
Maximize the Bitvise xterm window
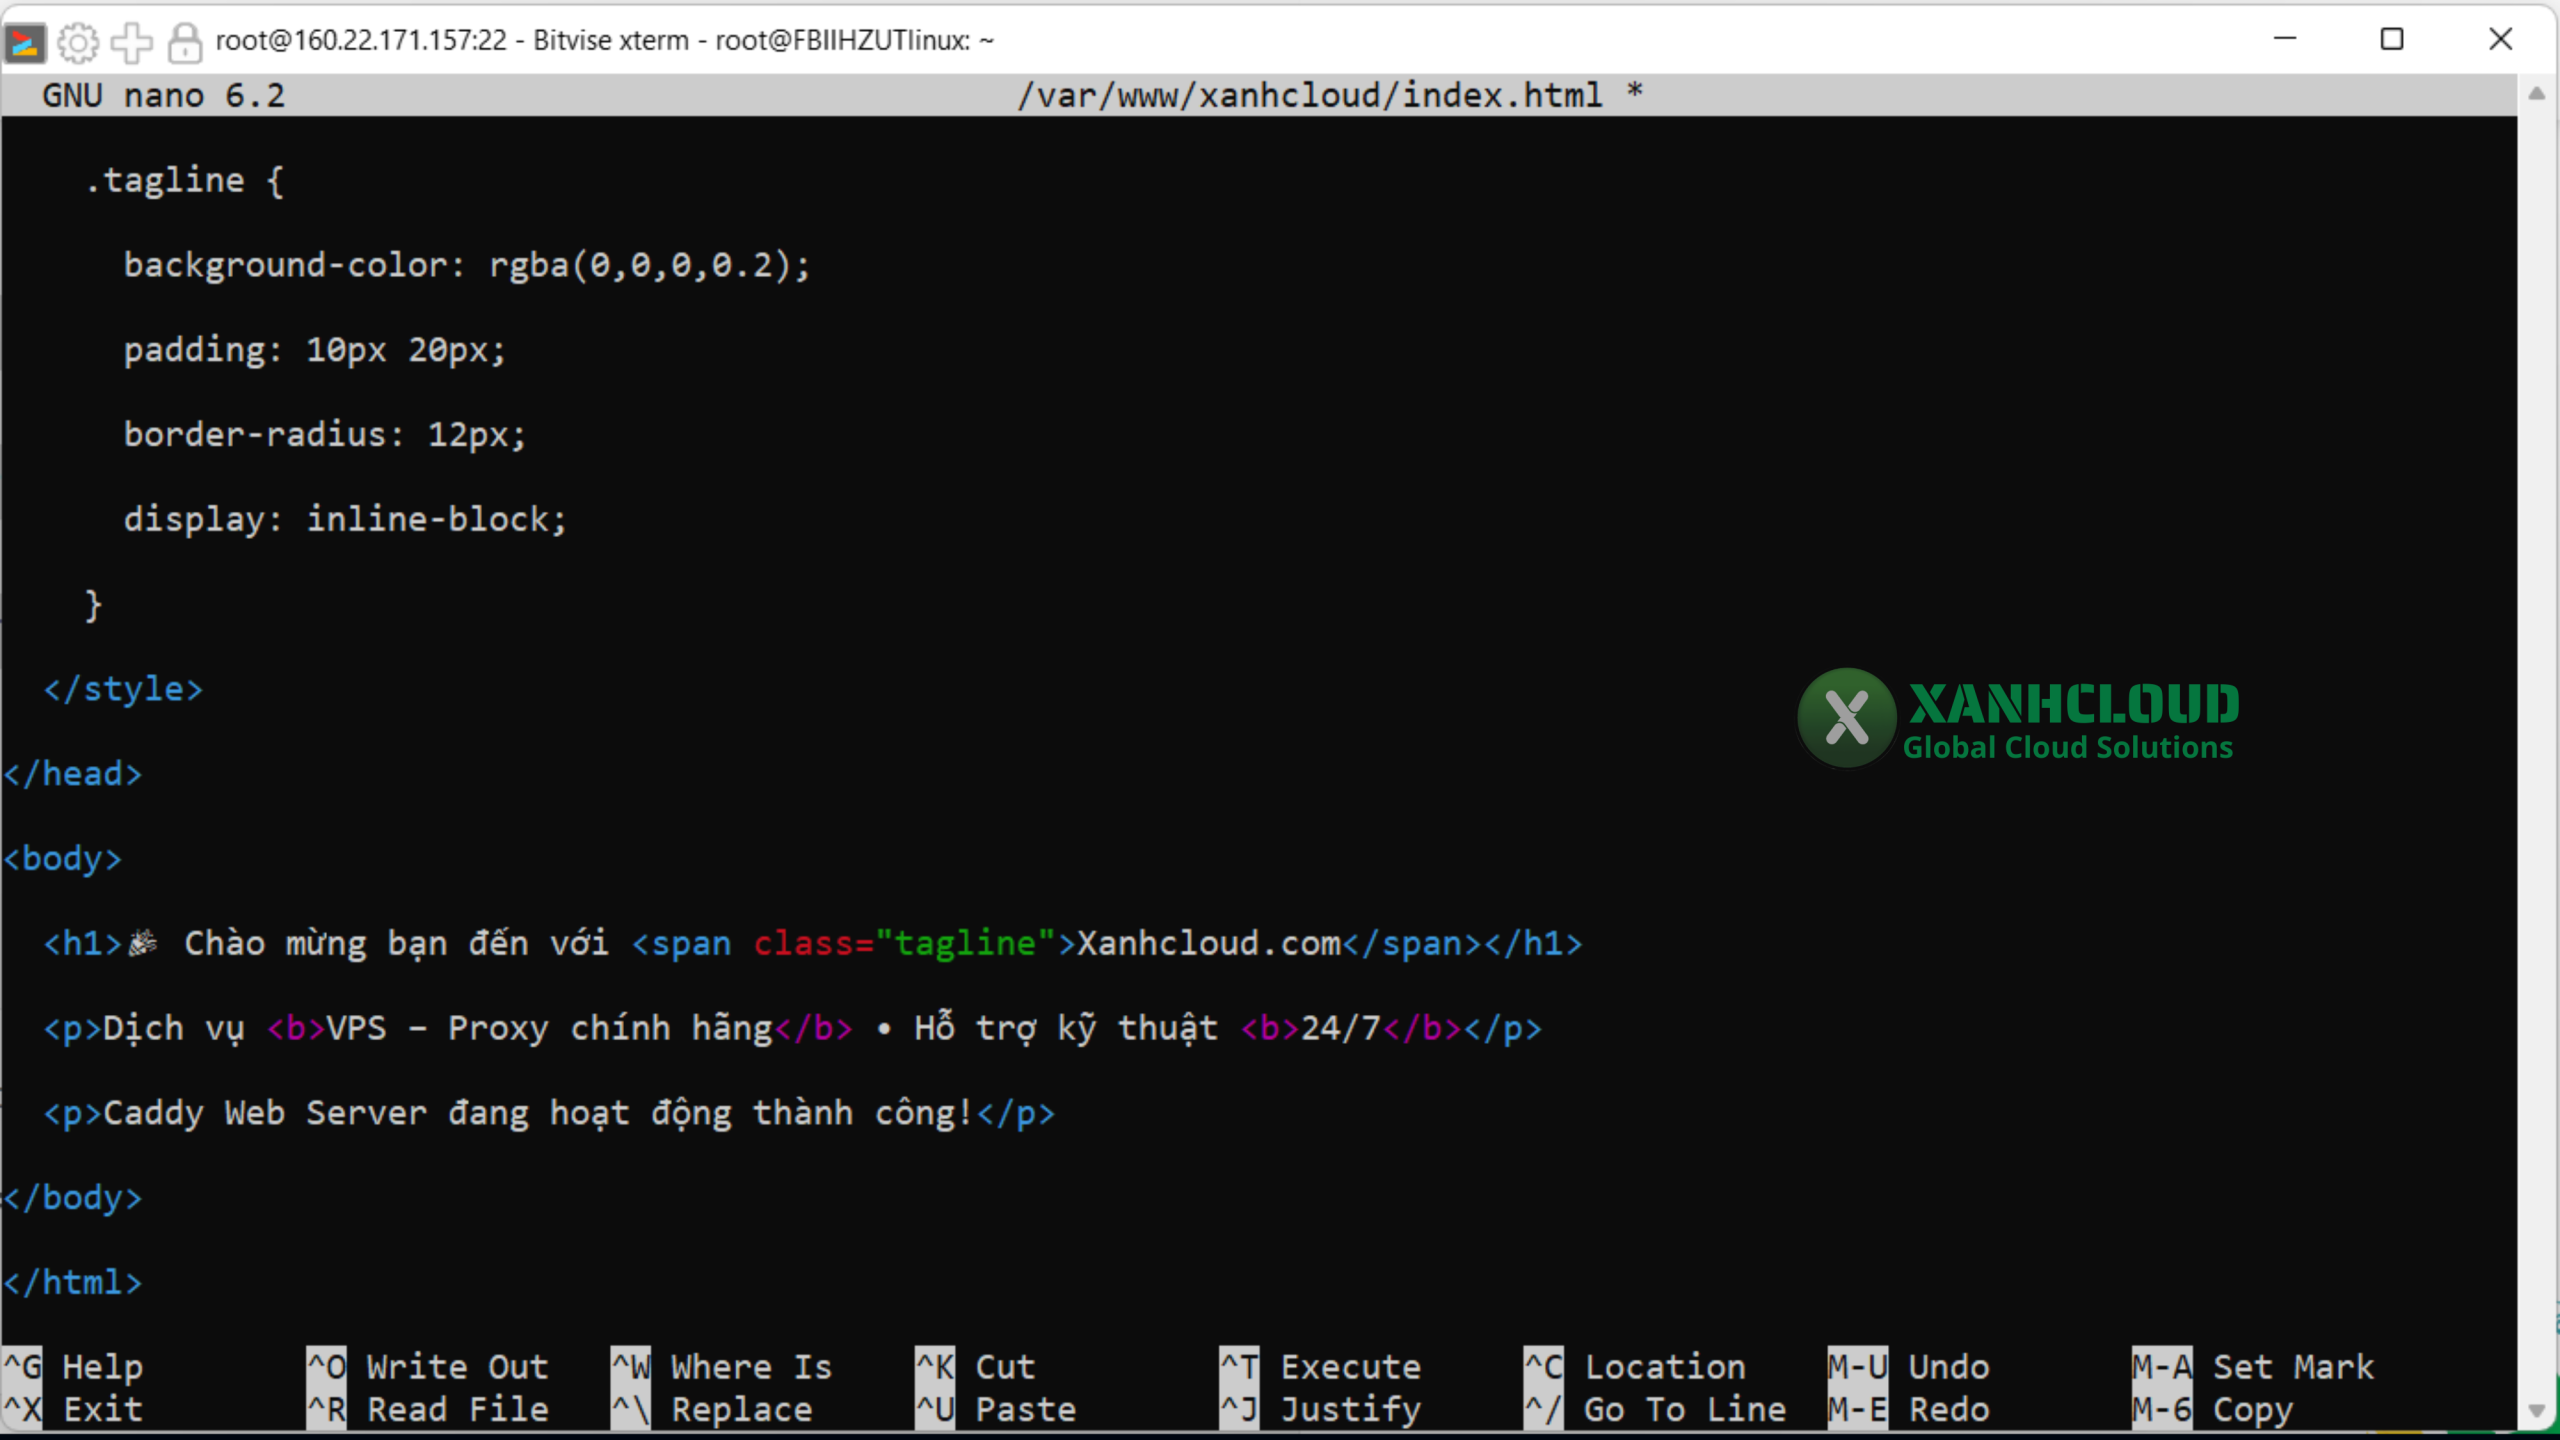click(x=2391, y=40)
